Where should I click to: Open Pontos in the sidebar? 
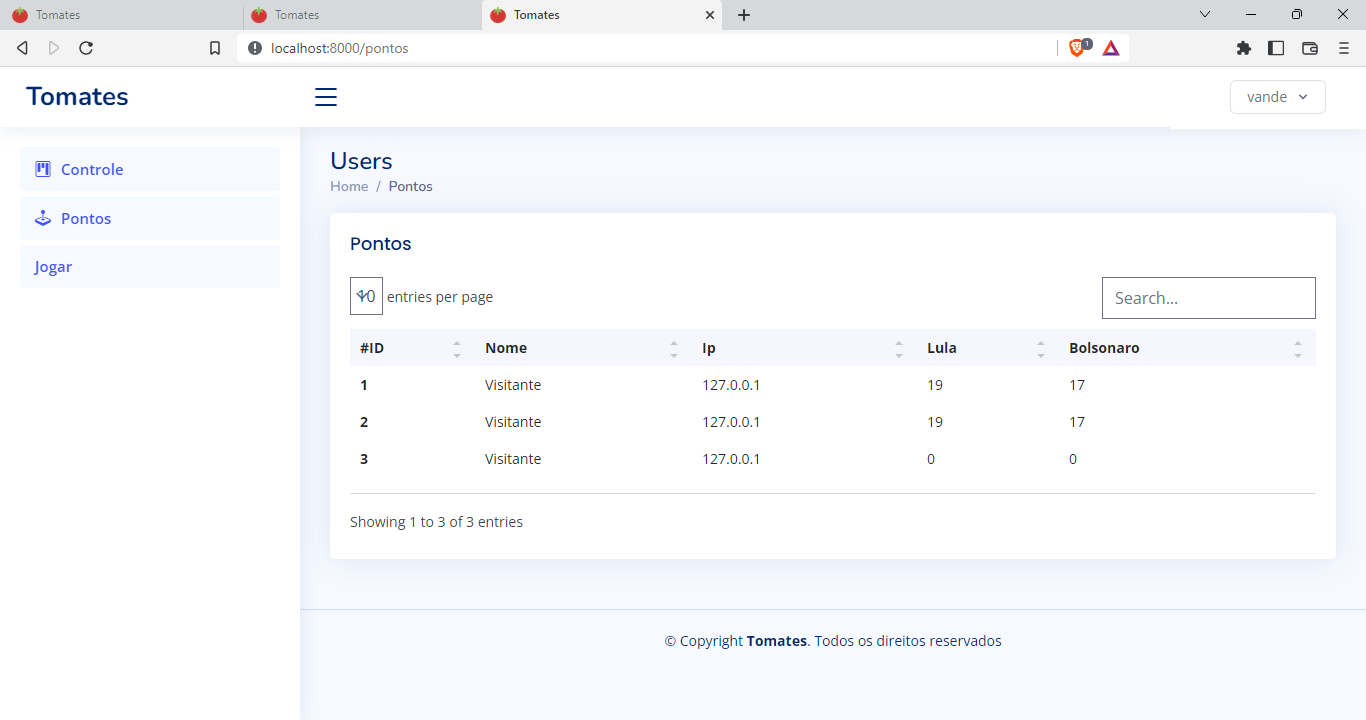point(150,218)
